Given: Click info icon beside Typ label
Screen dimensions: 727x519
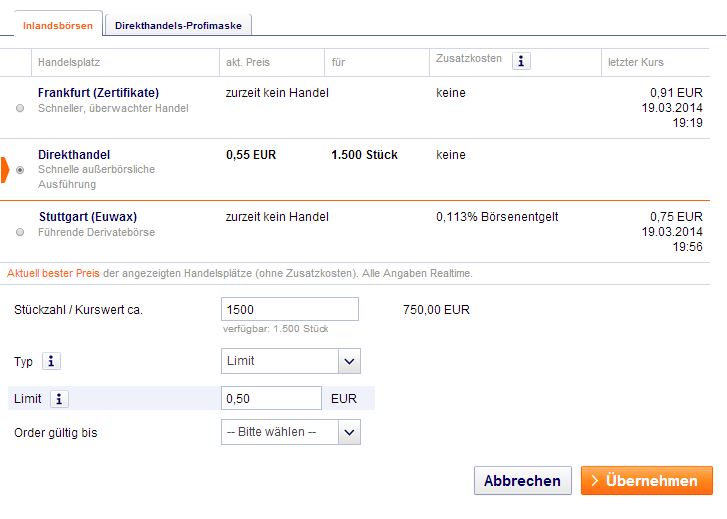Looking at the screenshot, I should point(54,361).
